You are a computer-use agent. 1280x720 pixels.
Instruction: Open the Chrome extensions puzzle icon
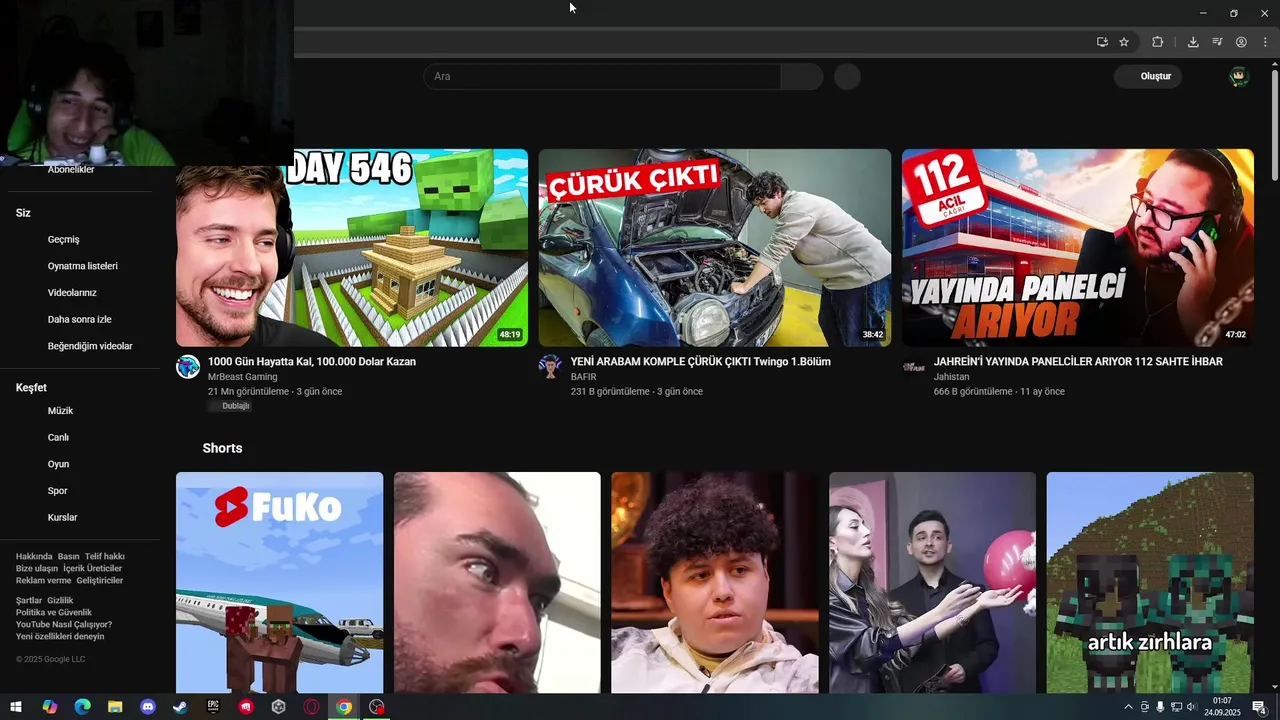pyautogui.click(x=1157, y=42)
